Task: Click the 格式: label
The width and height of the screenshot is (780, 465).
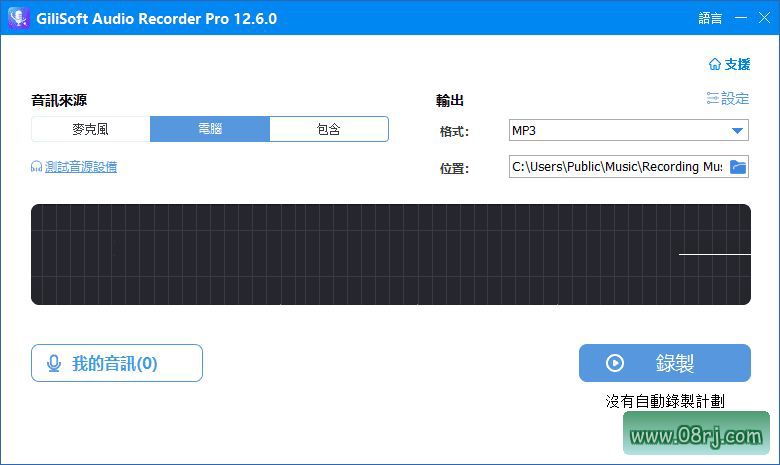Action: [x=454, y=131]
